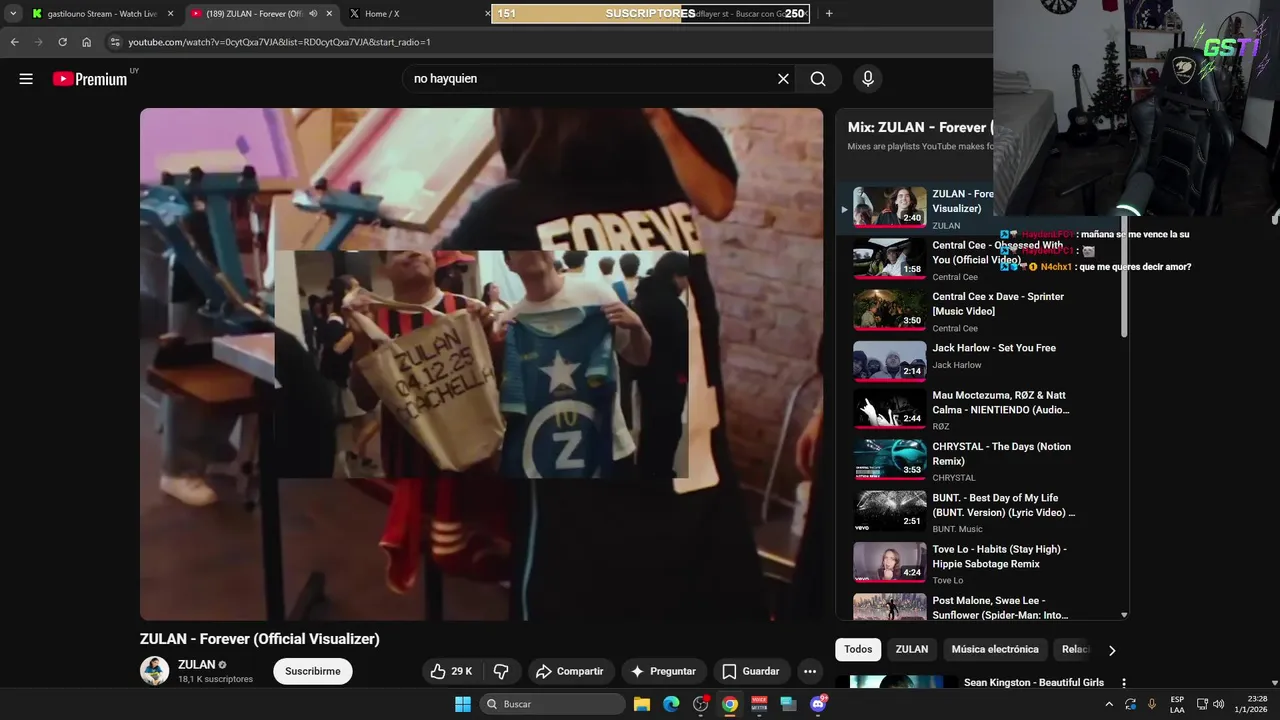The image size is (1280, 720).
Task: Open Tove Lo - Habits Hippie Sabotage Remix
Action: (x=984, y=563)
